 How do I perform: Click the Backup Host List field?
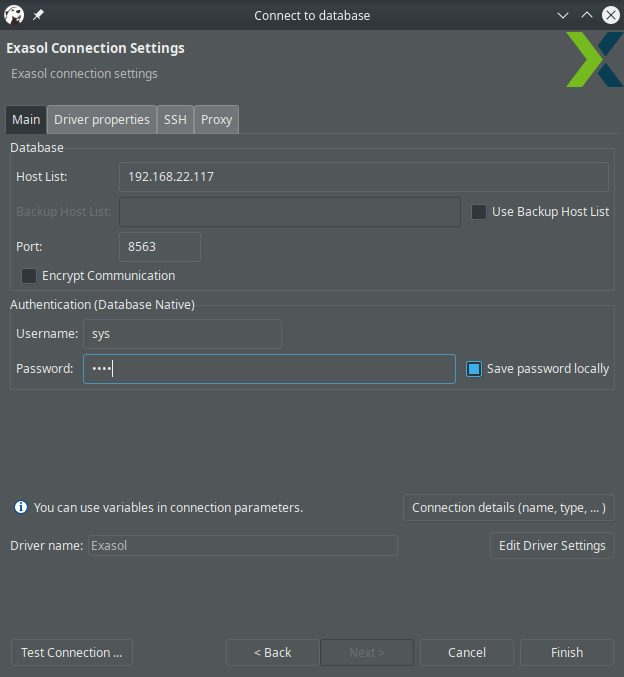290,212
